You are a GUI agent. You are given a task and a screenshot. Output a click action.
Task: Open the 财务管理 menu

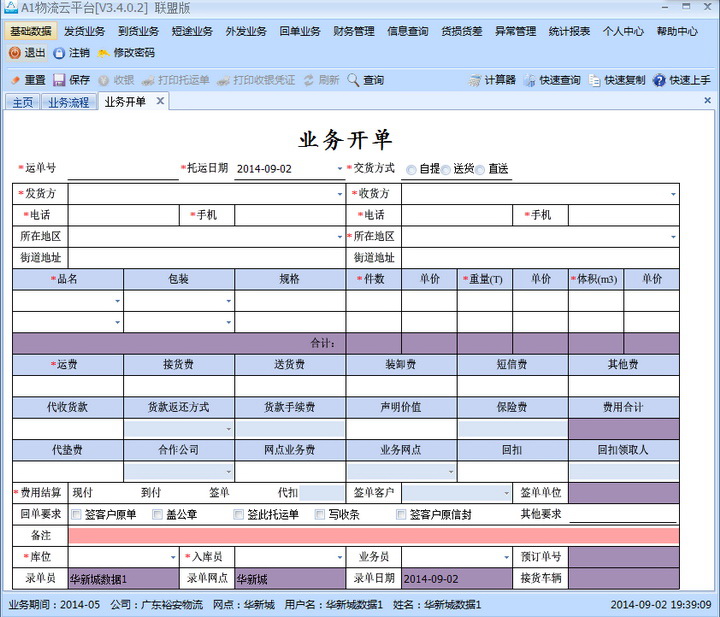pyautogui.click(x=353, y=31)
